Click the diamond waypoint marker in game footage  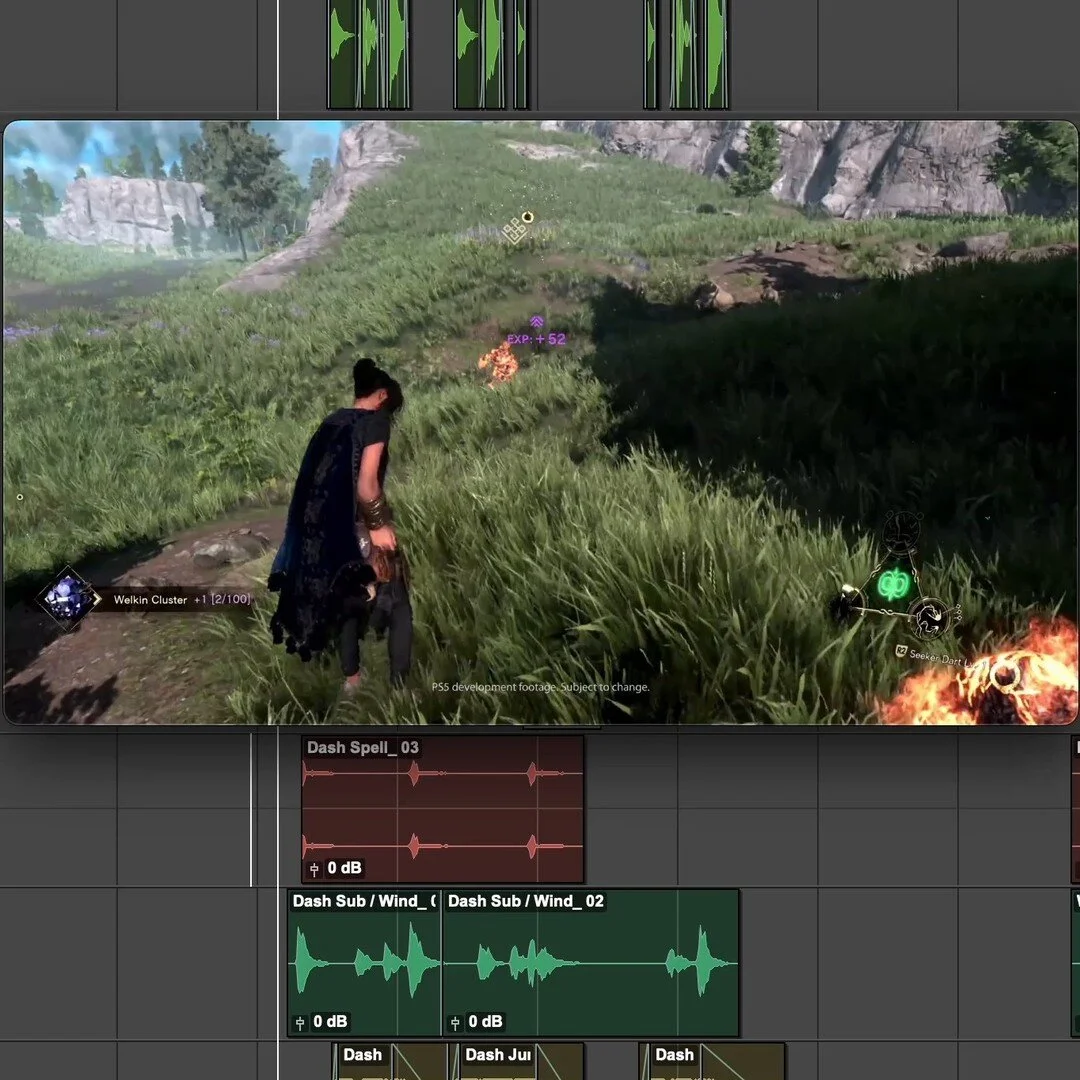click(514, 231)
